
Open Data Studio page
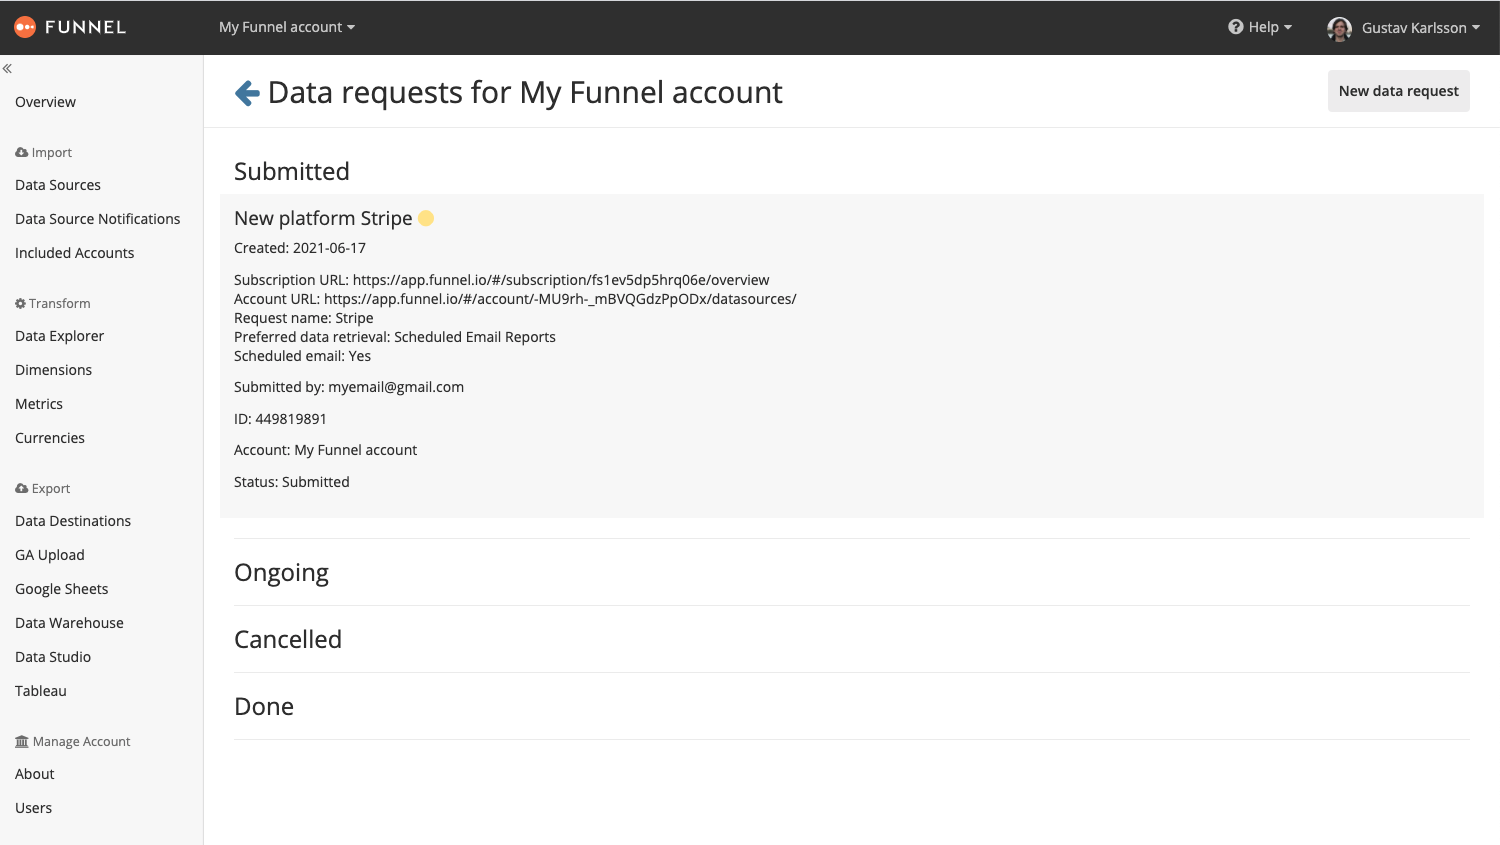click(53, 657)
